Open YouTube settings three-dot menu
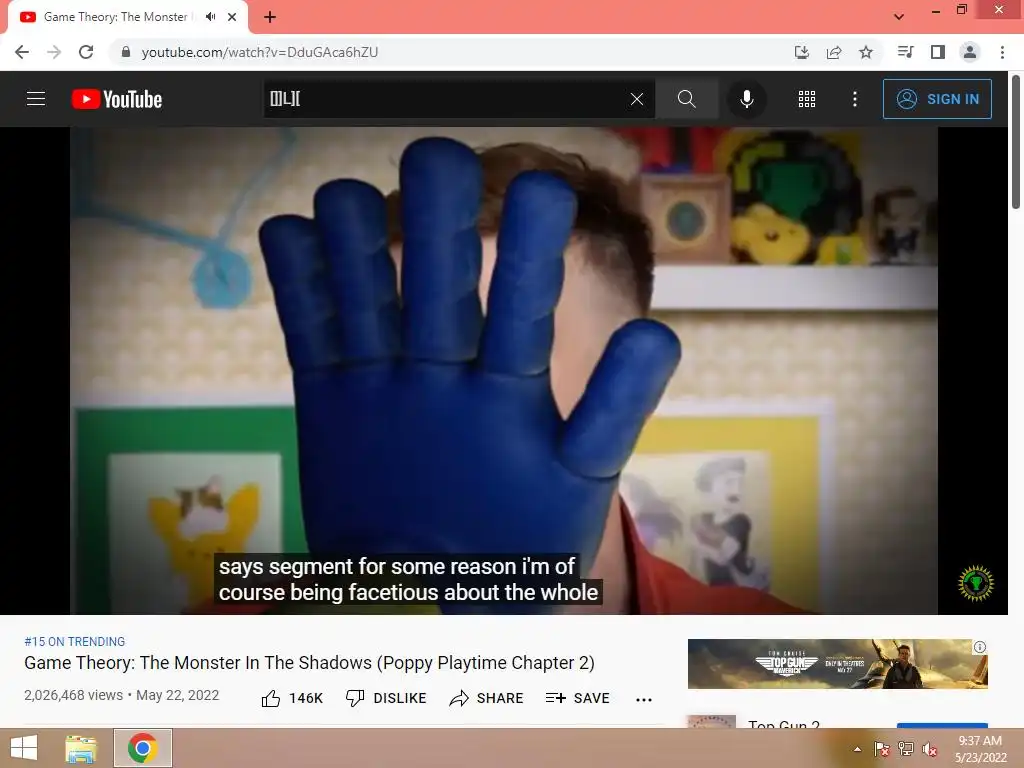This screenshot has width=1024, height=768. pos(854,99)
